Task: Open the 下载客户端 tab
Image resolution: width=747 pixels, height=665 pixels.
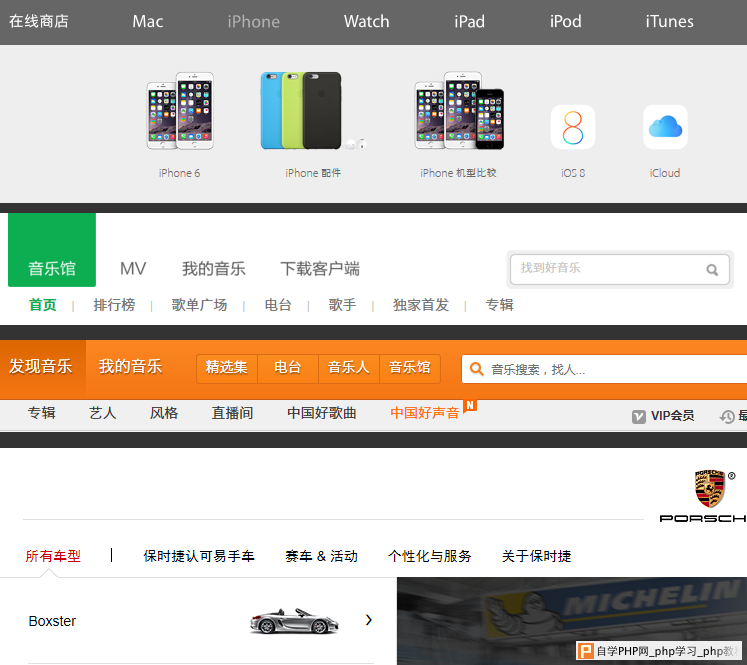Action: click(320, 269)
